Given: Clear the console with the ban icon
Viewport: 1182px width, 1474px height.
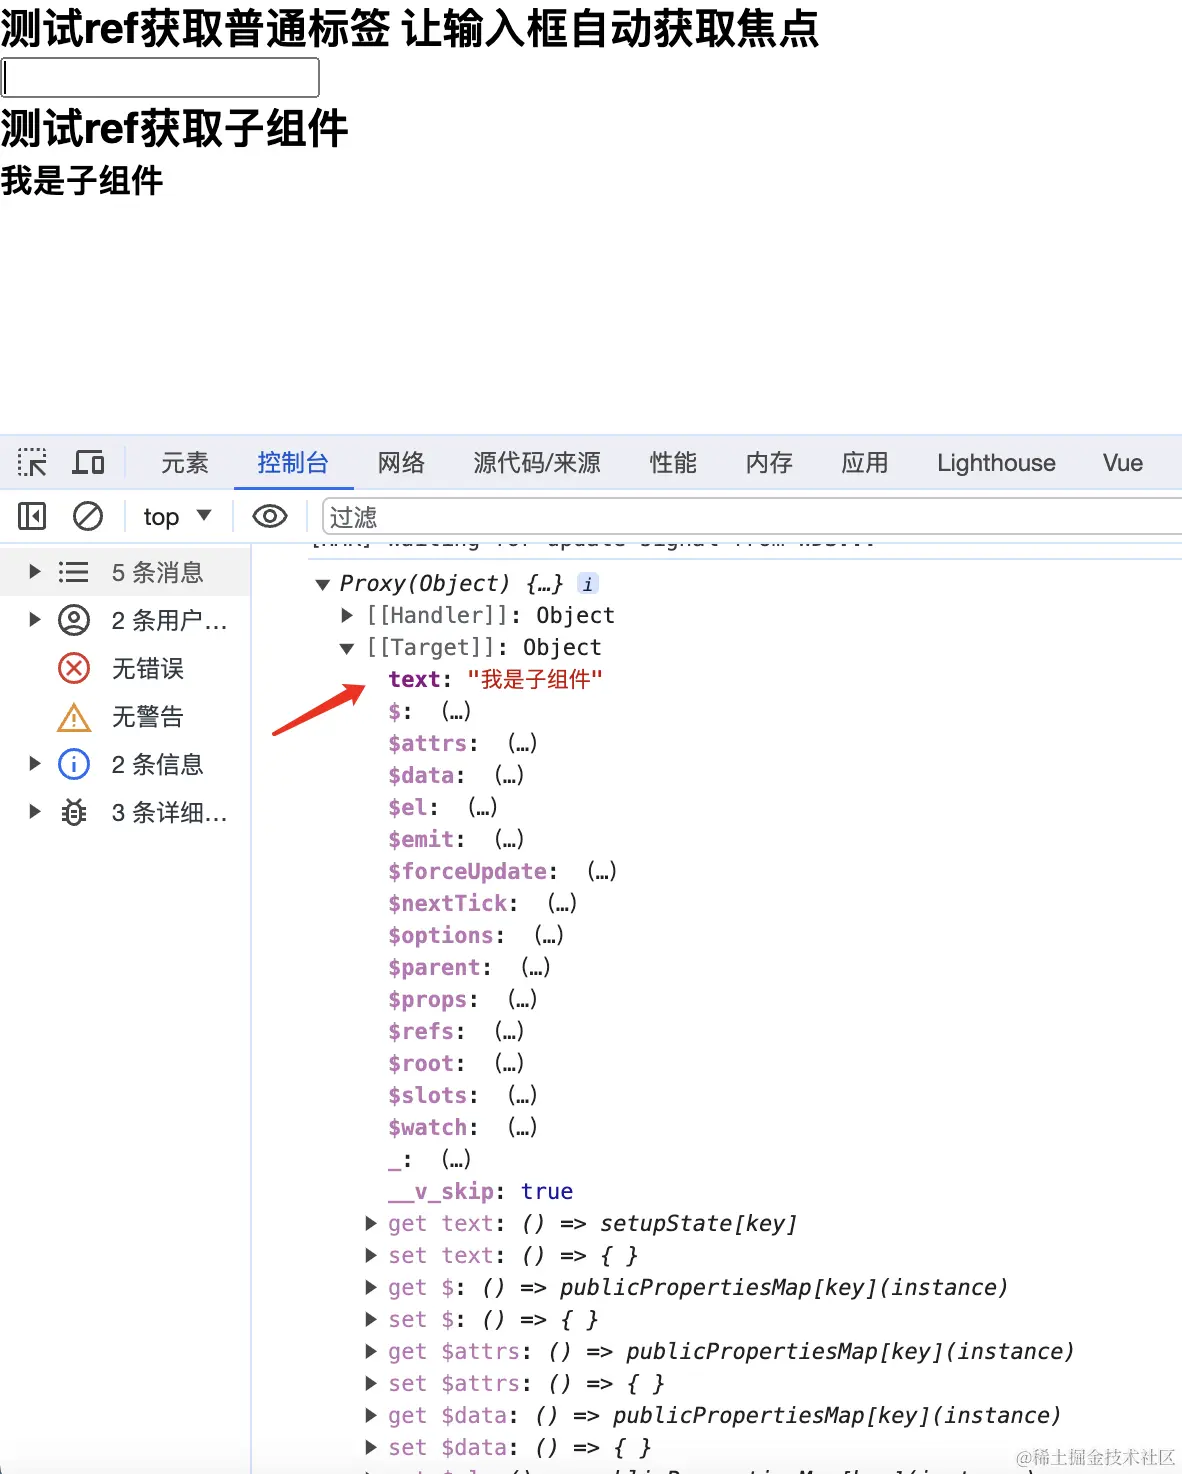Looking at the screenshot, I should (88, 516).
